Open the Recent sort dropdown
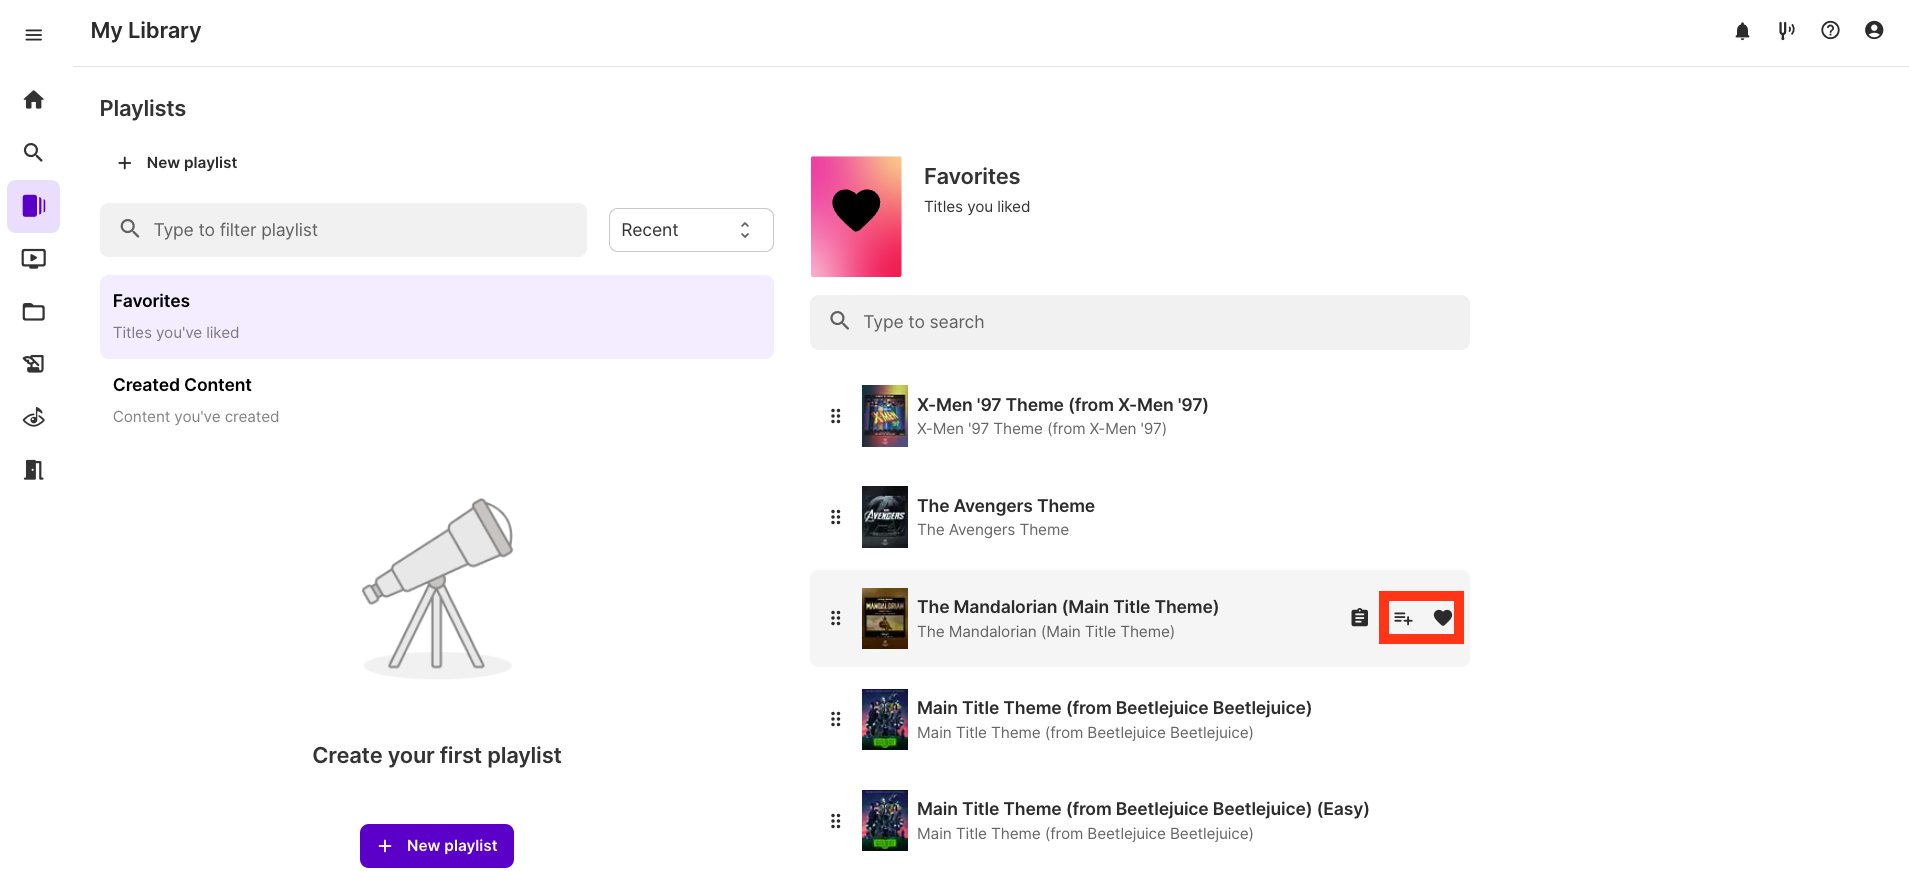The width and height of the screenshot is (1909, 871). [x=691, y=230]
